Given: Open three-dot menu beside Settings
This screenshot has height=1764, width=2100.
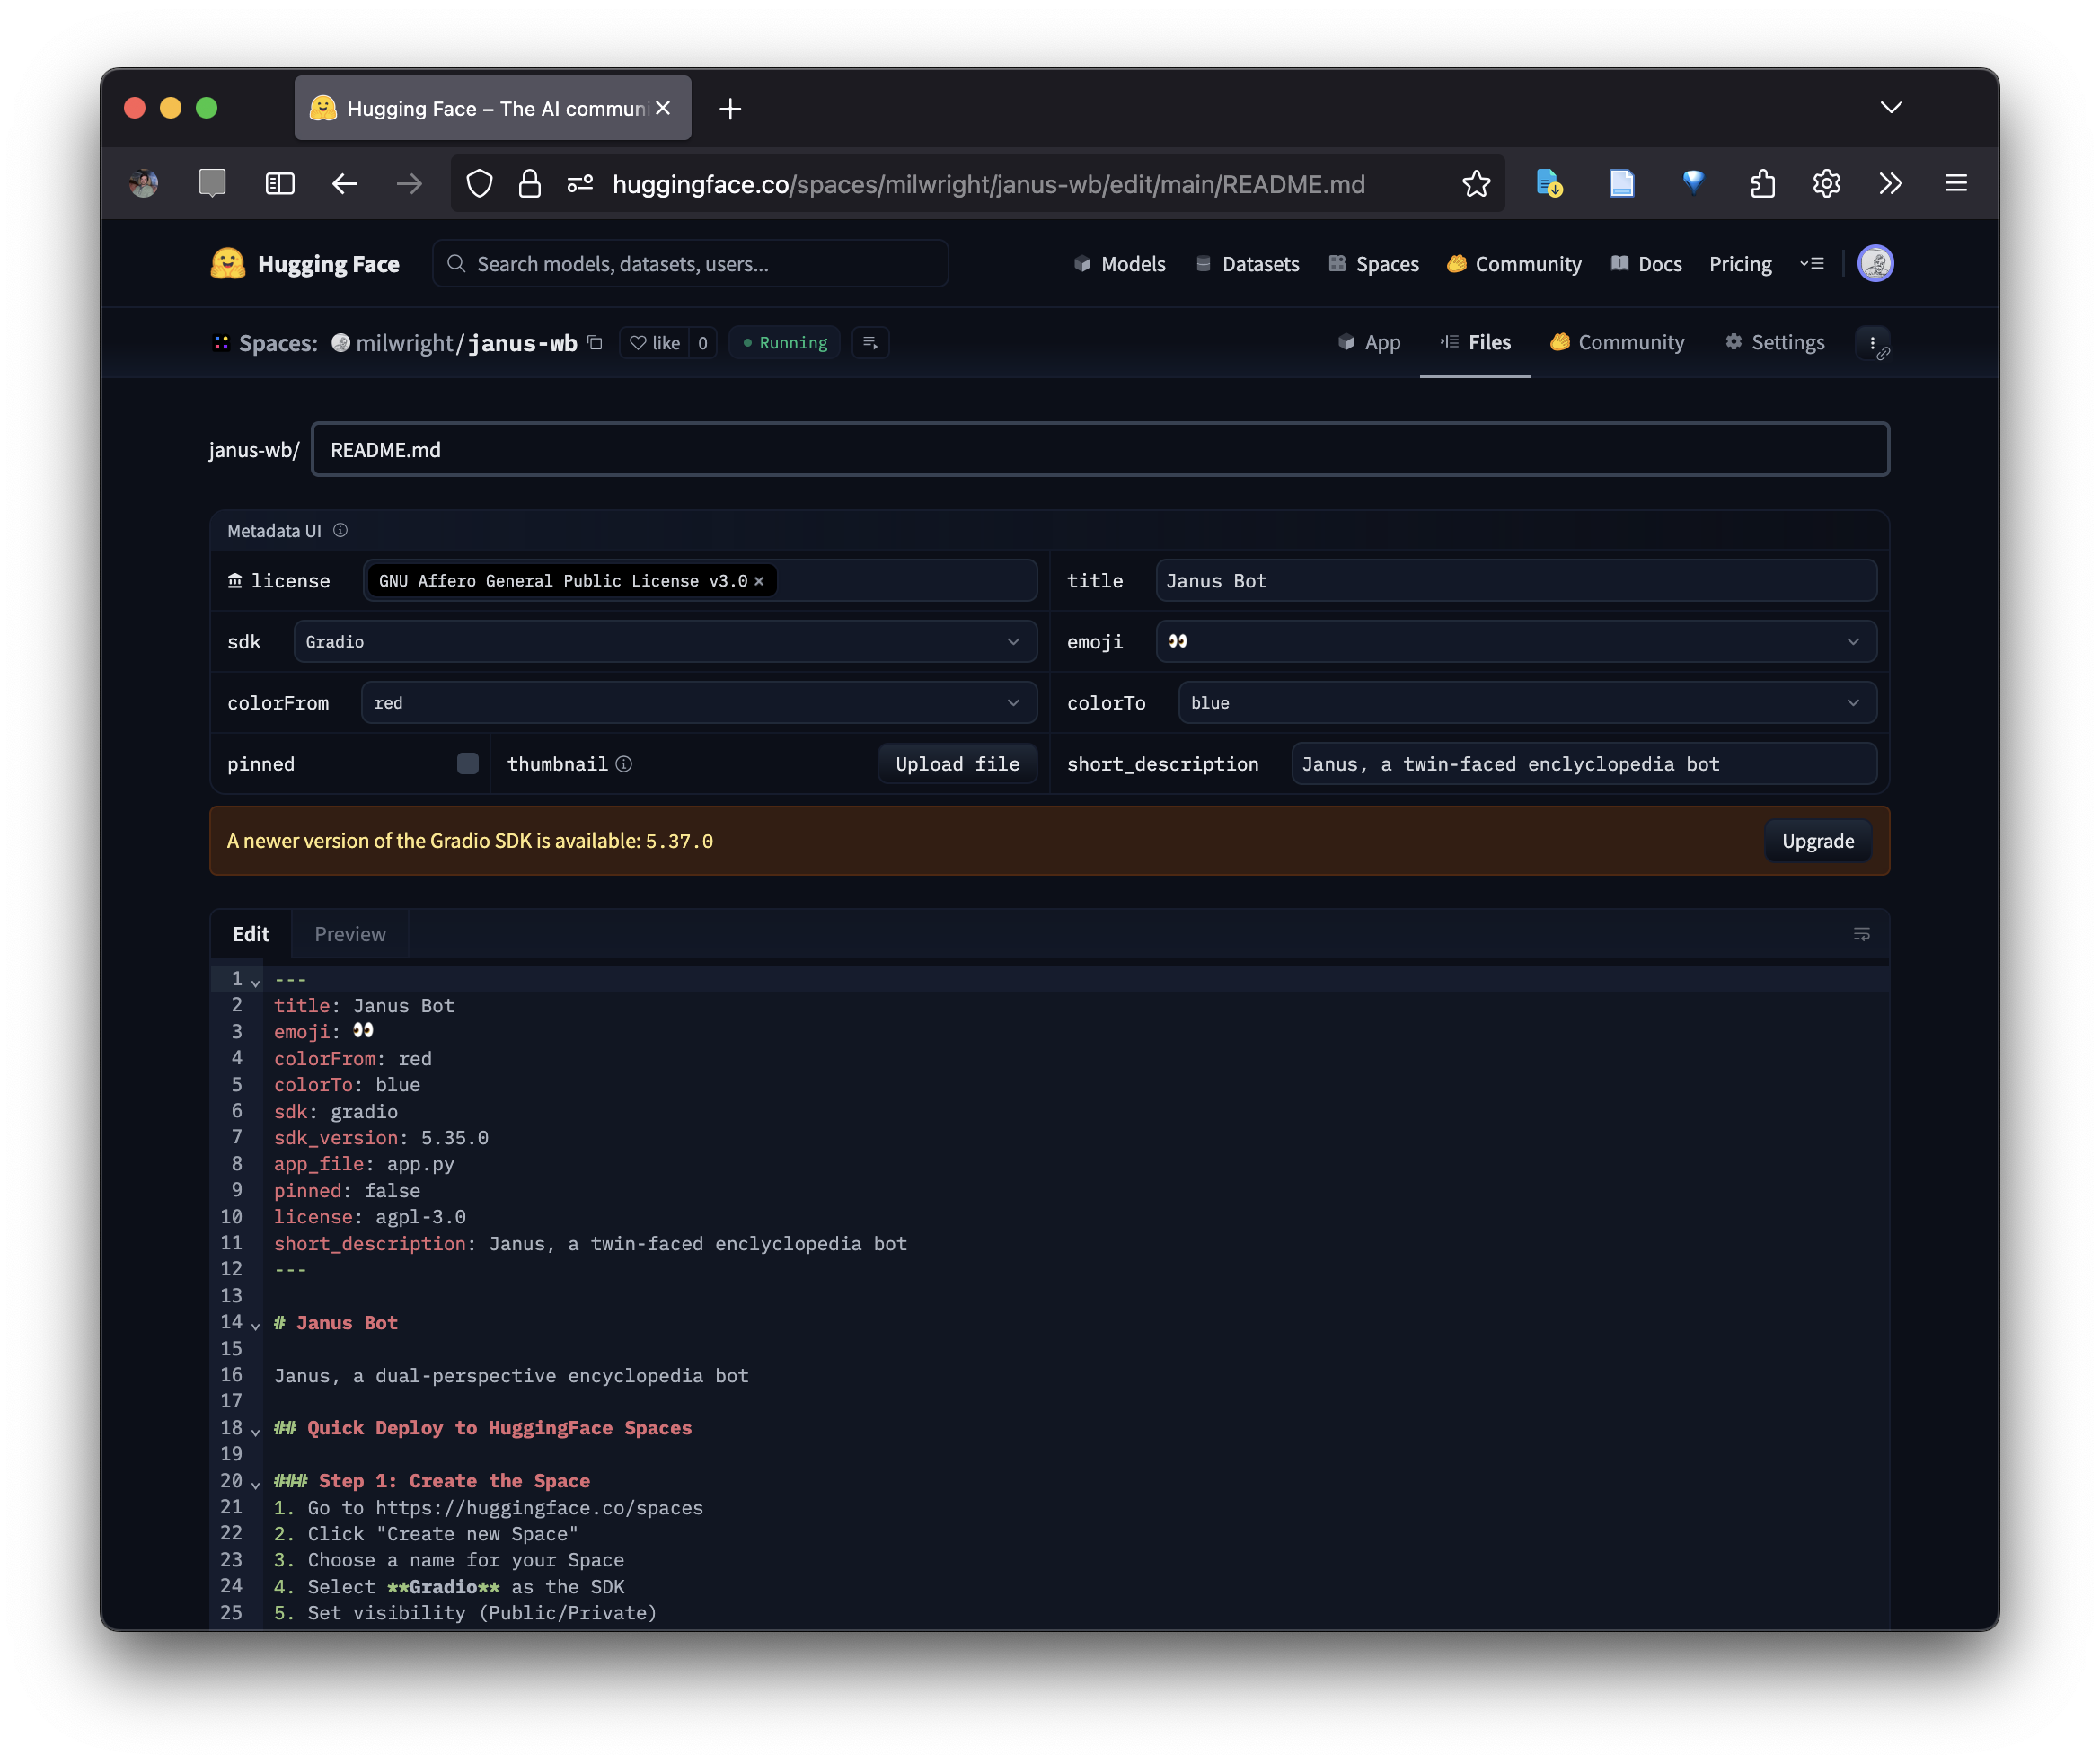Looking at the screenshot, I should [x=1872, y=343].
